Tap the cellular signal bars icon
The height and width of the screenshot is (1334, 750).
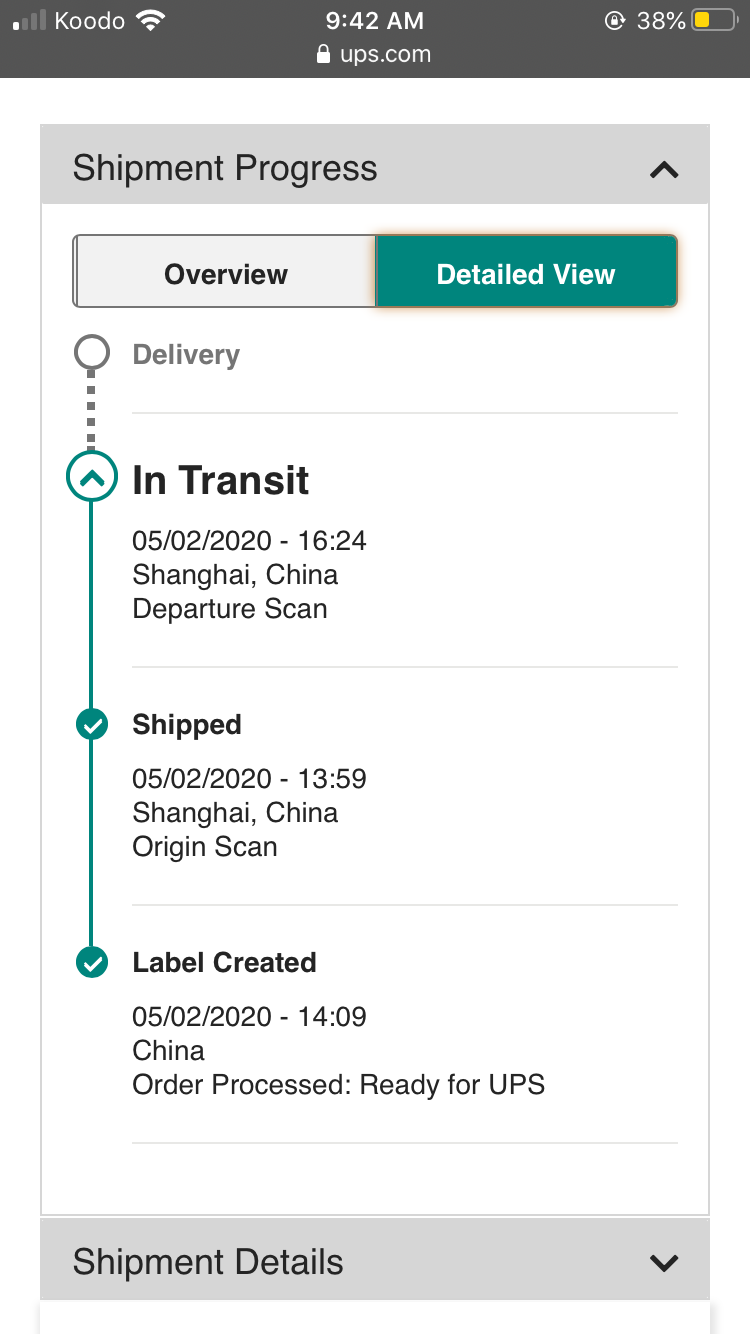[29, 21]
